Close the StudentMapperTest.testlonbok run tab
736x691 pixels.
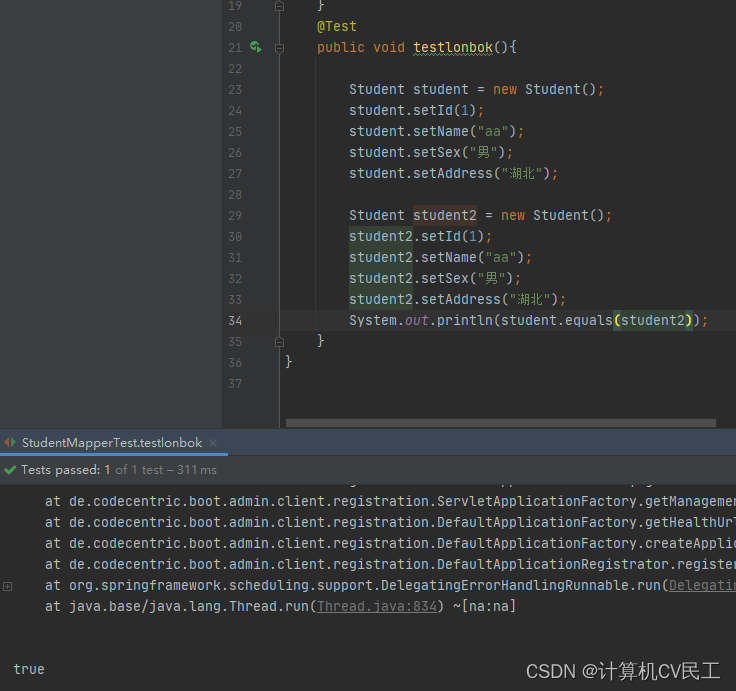click(x=213, y=443)
